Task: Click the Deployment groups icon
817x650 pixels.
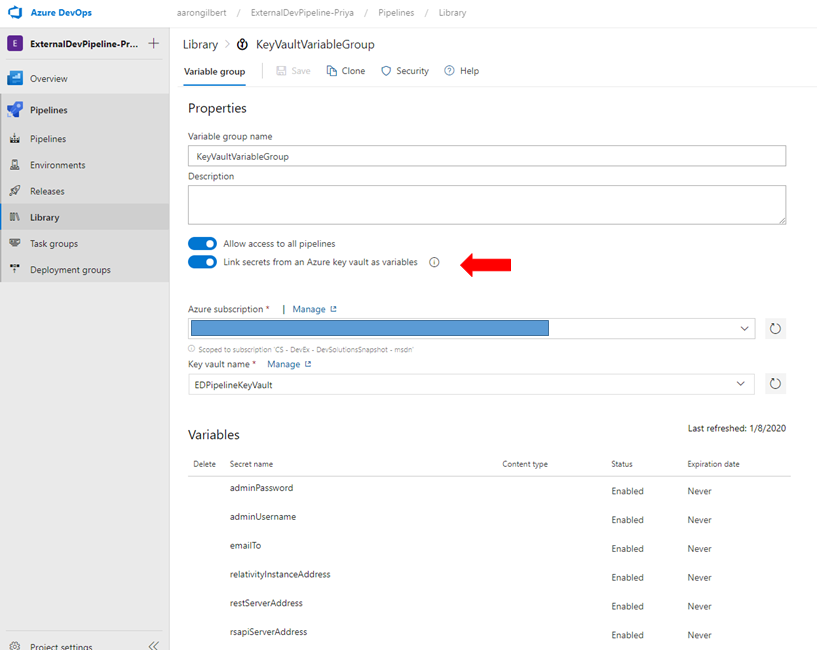Action: point(15,269)
